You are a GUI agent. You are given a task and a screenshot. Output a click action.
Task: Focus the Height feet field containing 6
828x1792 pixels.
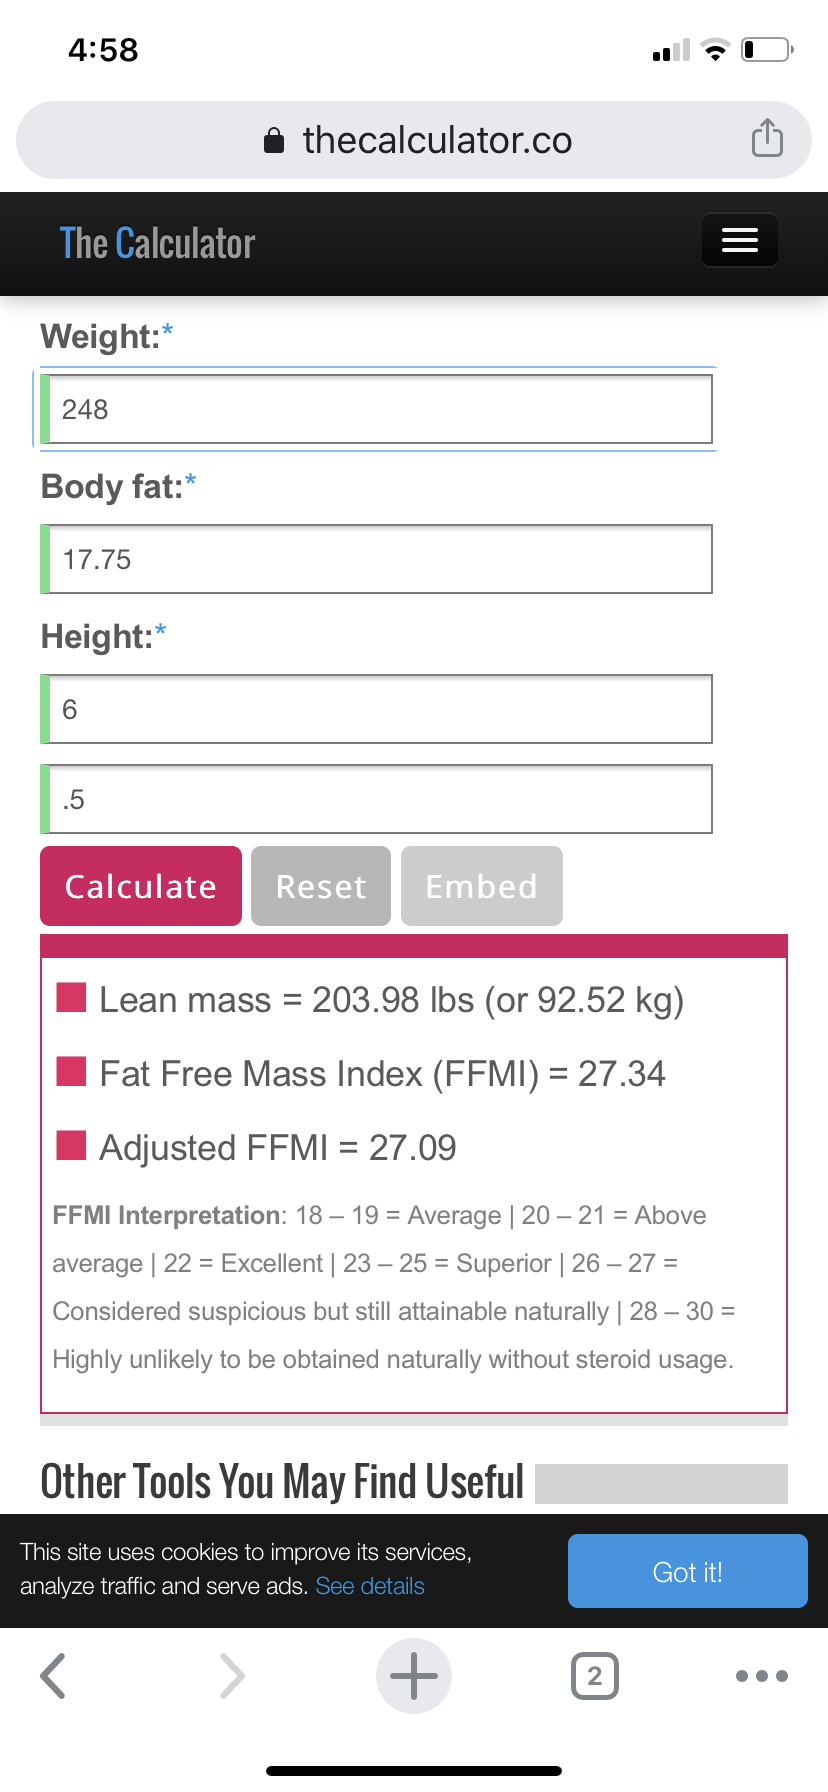click(379, 709)
